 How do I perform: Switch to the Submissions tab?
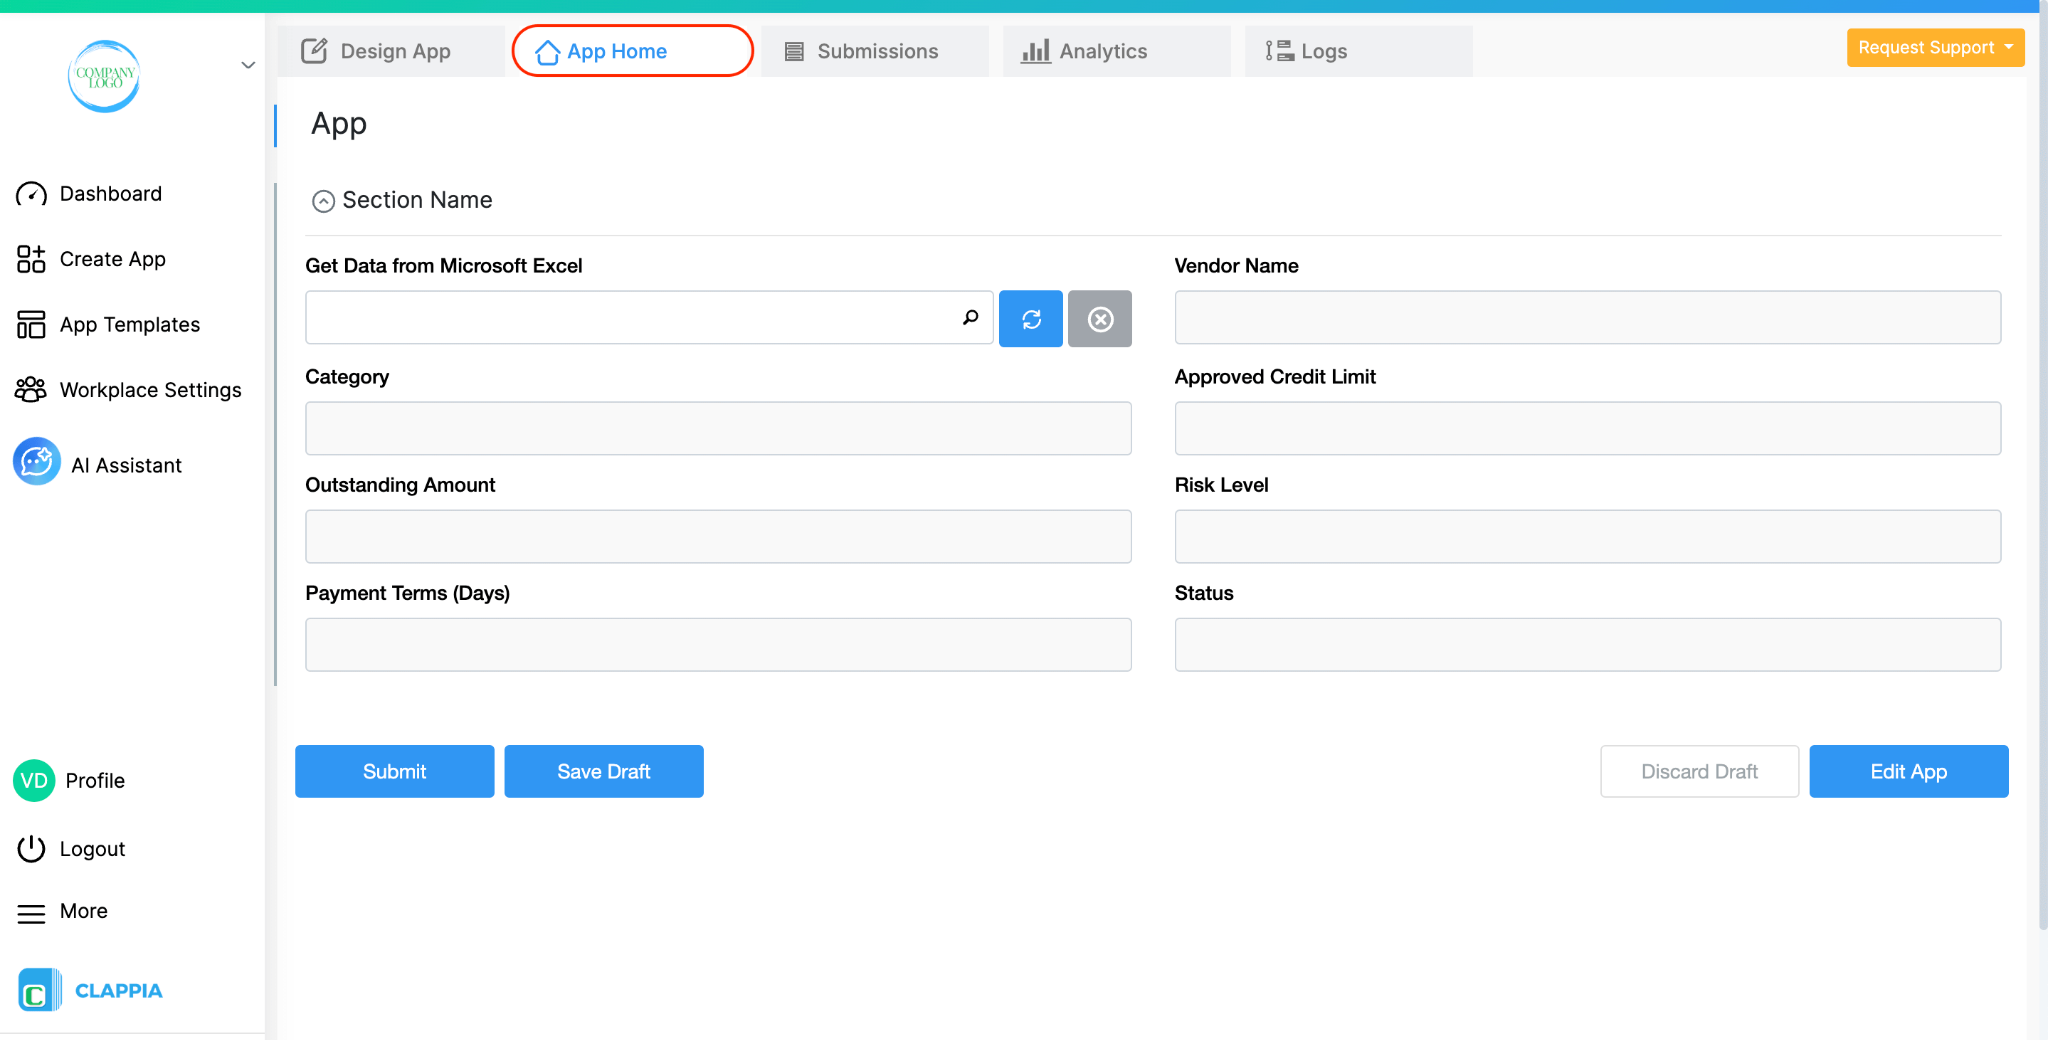point(875,50)
